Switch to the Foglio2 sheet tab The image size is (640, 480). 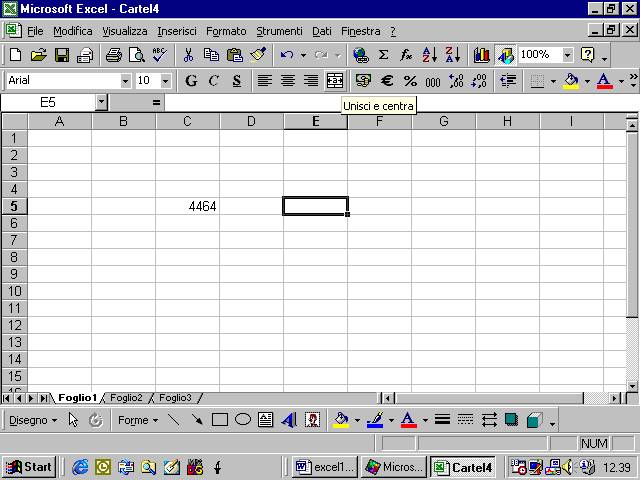126,398
